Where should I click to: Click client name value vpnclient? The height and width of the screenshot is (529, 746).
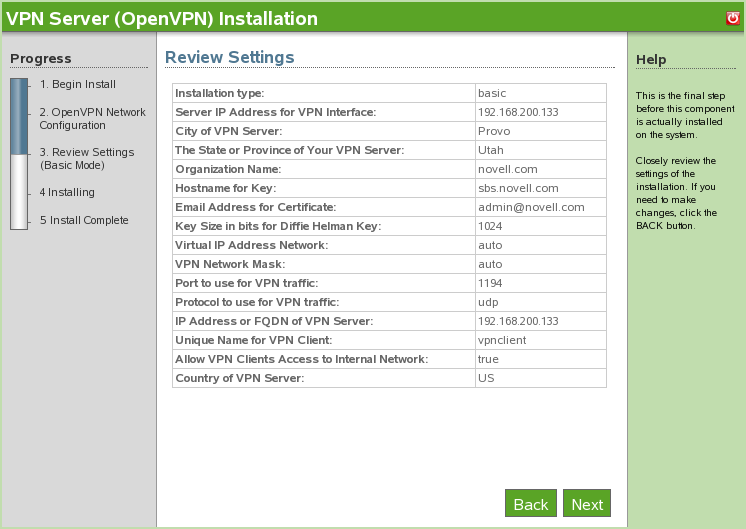502,341
